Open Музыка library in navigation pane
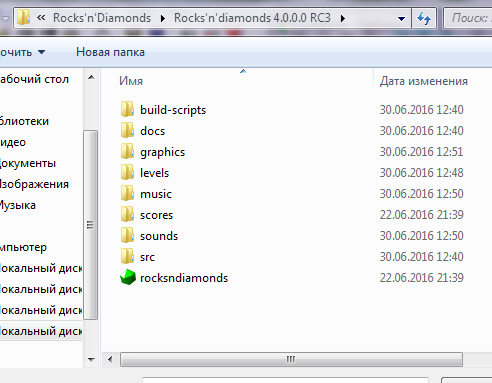This screenshot has width=492, height=383. tap(18, 205)
